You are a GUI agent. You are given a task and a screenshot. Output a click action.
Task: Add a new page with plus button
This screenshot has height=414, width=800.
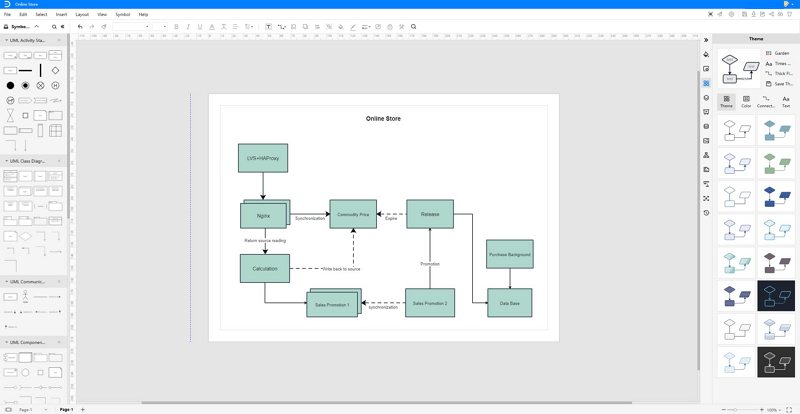[83, 409]
